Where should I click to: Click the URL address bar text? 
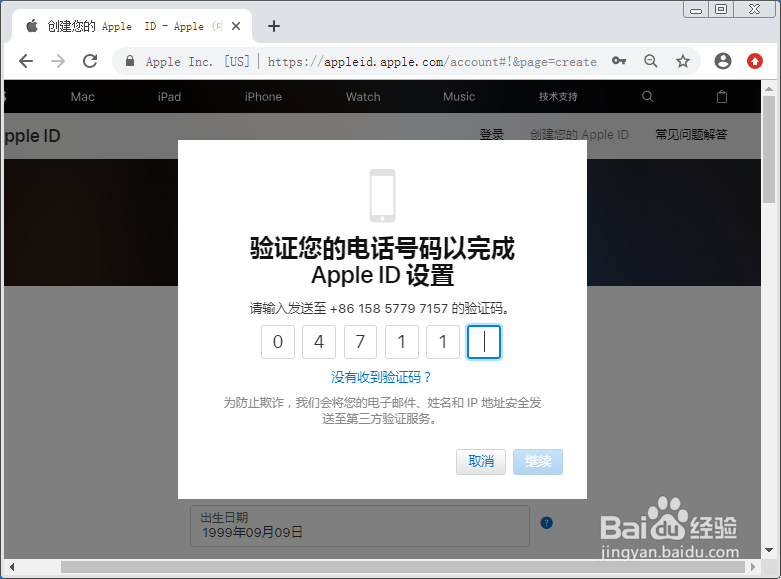pos(432,62)
